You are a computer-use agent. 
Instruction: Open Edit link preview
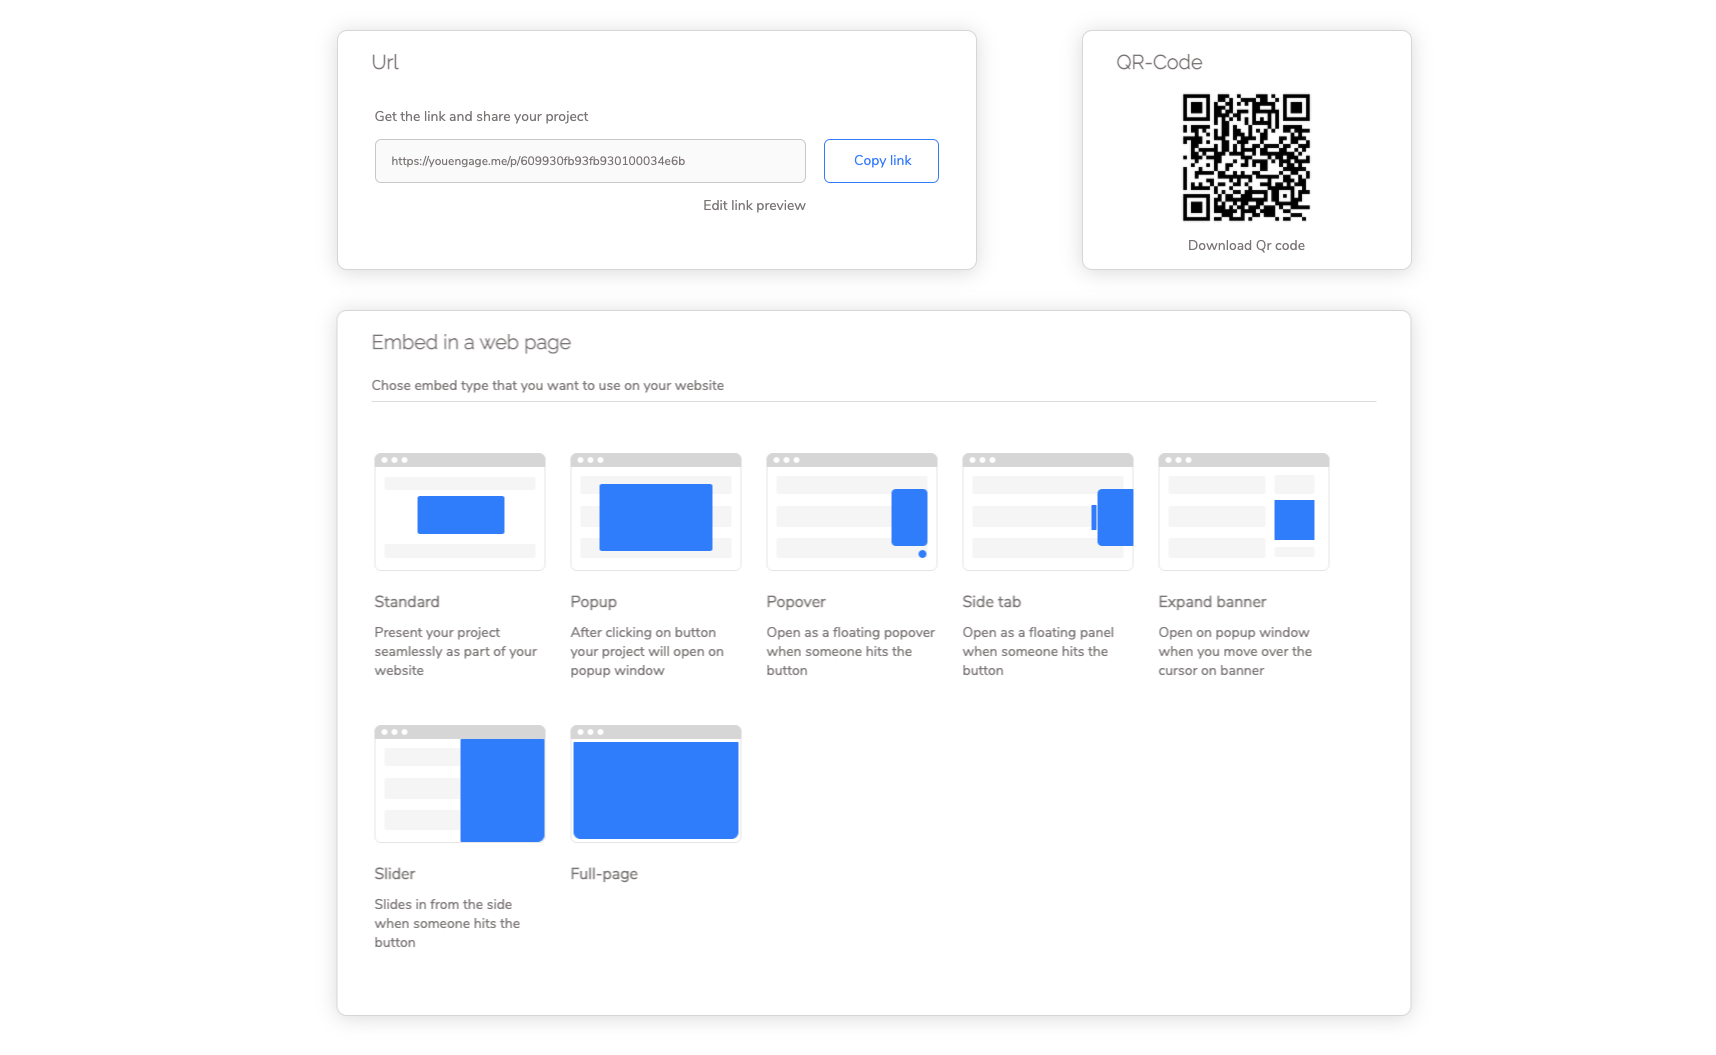(754, 205)
